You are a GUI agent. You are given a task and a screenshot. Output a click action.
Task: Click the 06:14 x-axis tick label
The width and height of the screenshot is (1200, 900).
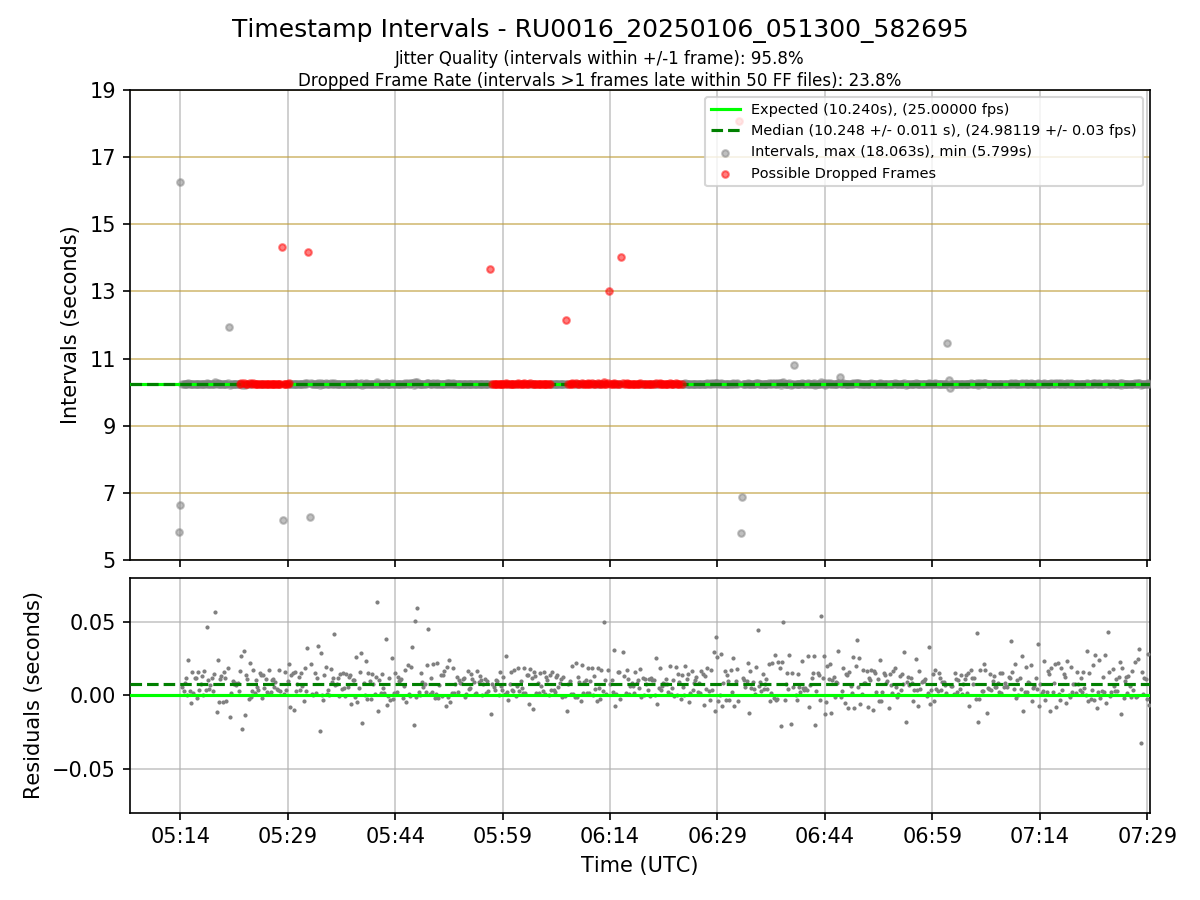tap(610, 835)
